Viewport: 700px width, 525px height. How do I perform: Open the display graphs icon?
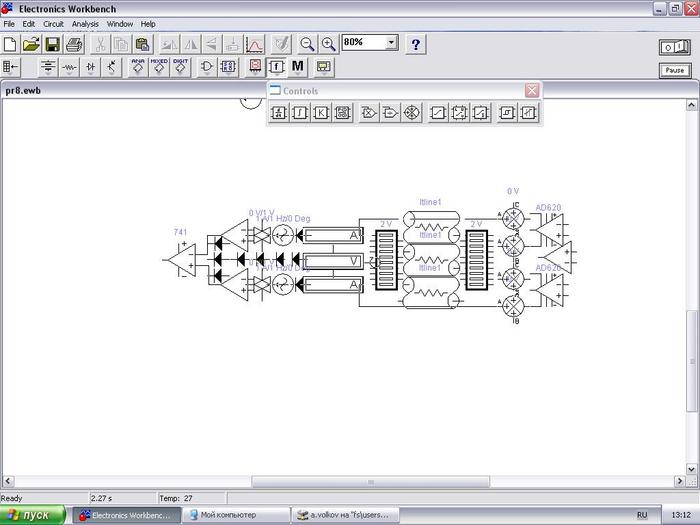(x=254, y=44)
